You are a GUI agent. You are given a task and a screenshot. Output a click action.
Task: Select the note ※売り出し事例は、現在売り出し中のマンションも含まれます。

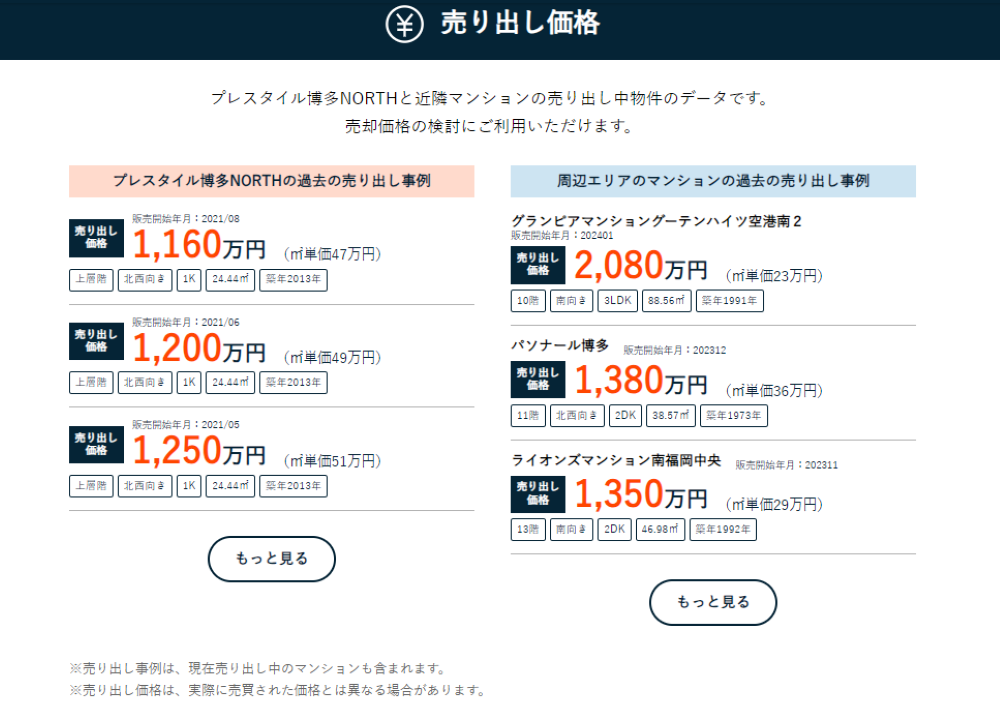[x=259, y=668]
